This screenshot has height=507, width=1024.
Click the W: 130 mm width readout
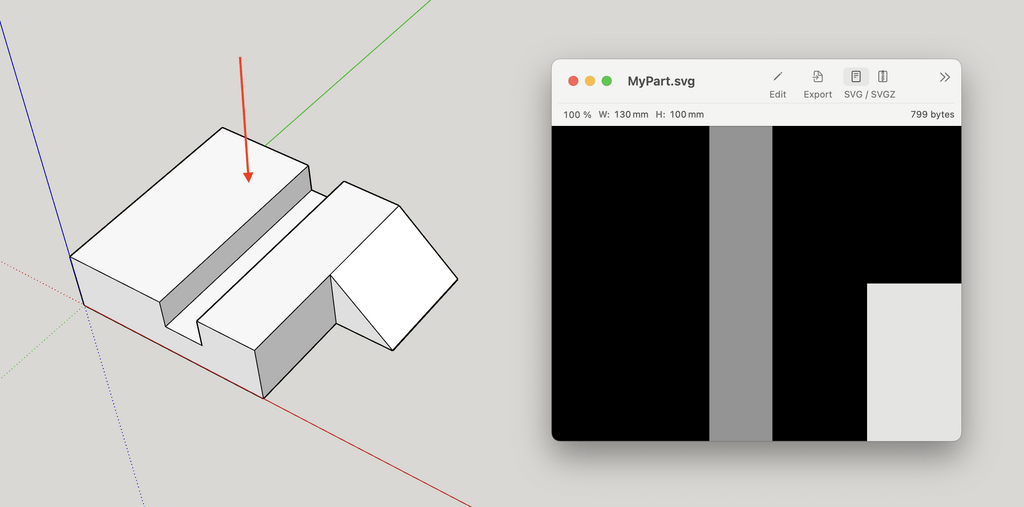624,114
